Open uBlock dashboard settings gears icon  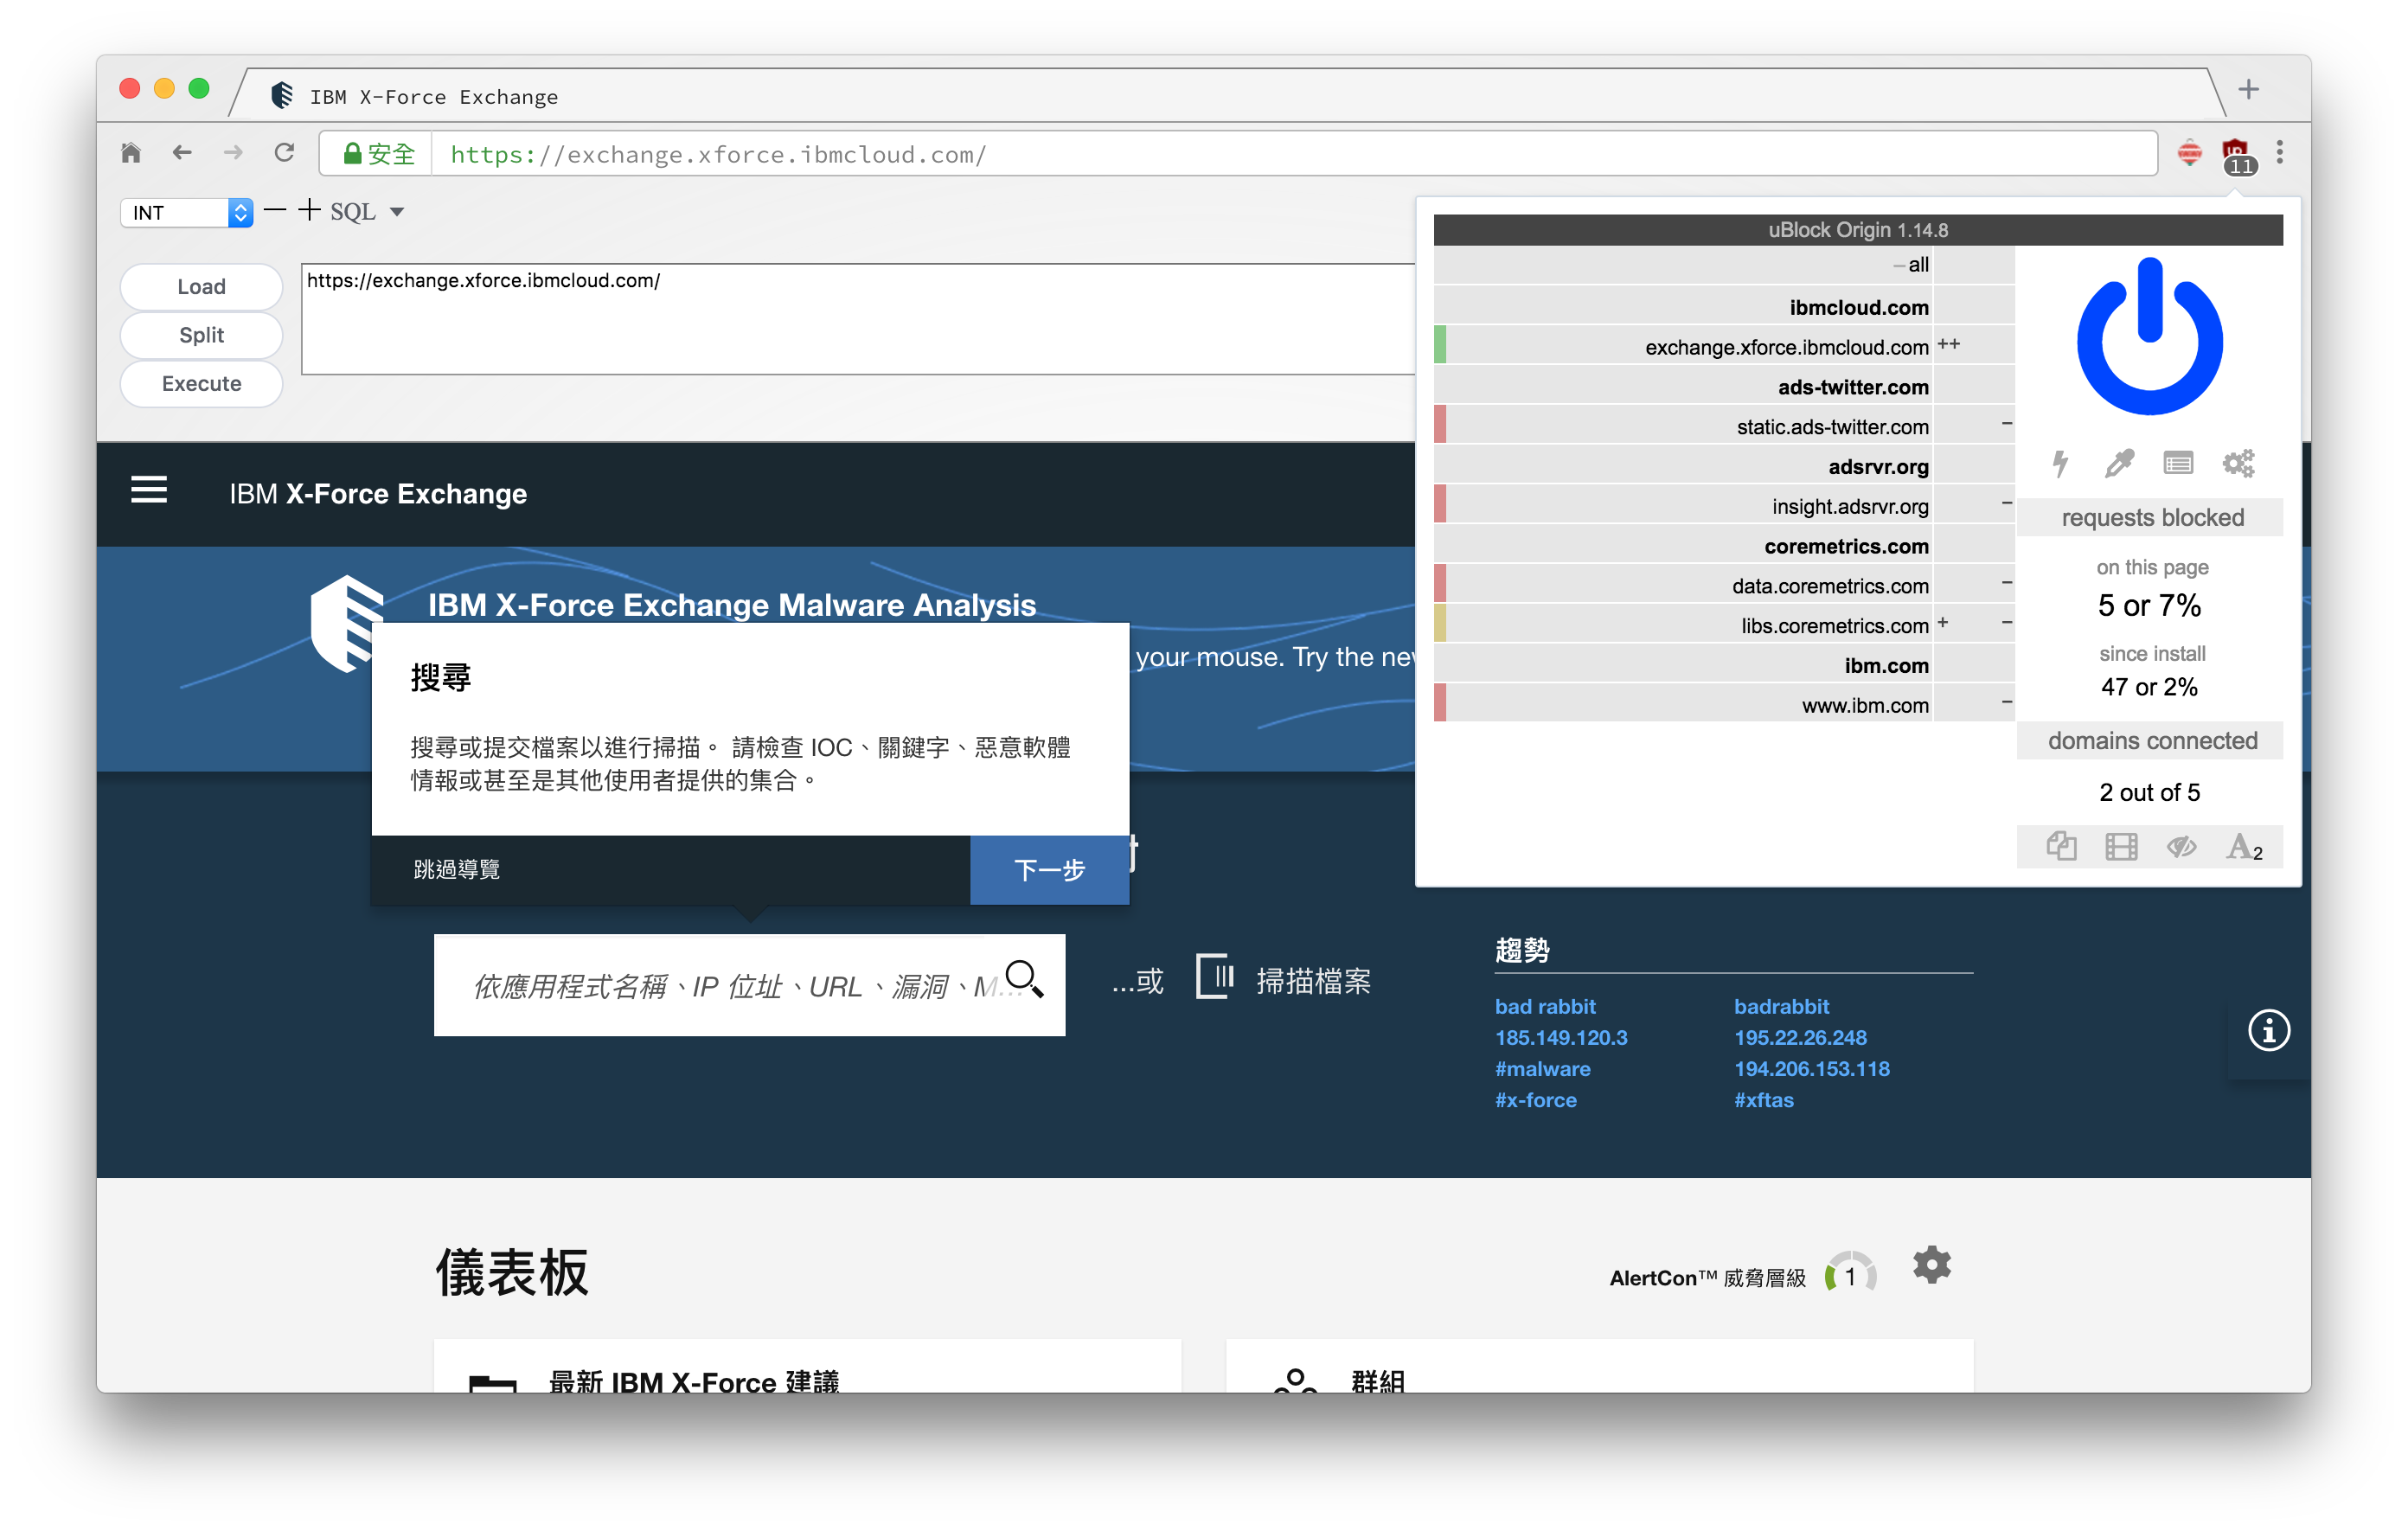pos(2238,463)
